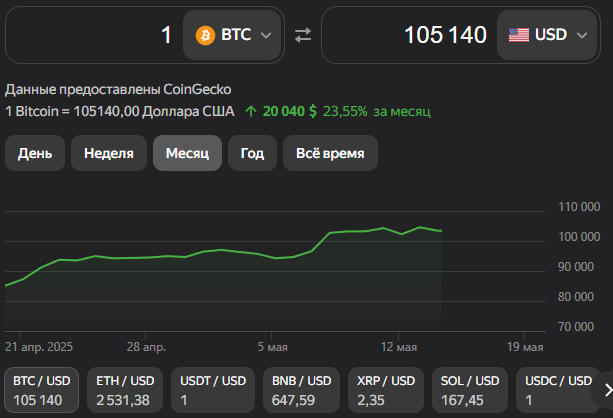Click the US flag icon
This screenshot has width=613, height=418.
[x=519, y=35]
